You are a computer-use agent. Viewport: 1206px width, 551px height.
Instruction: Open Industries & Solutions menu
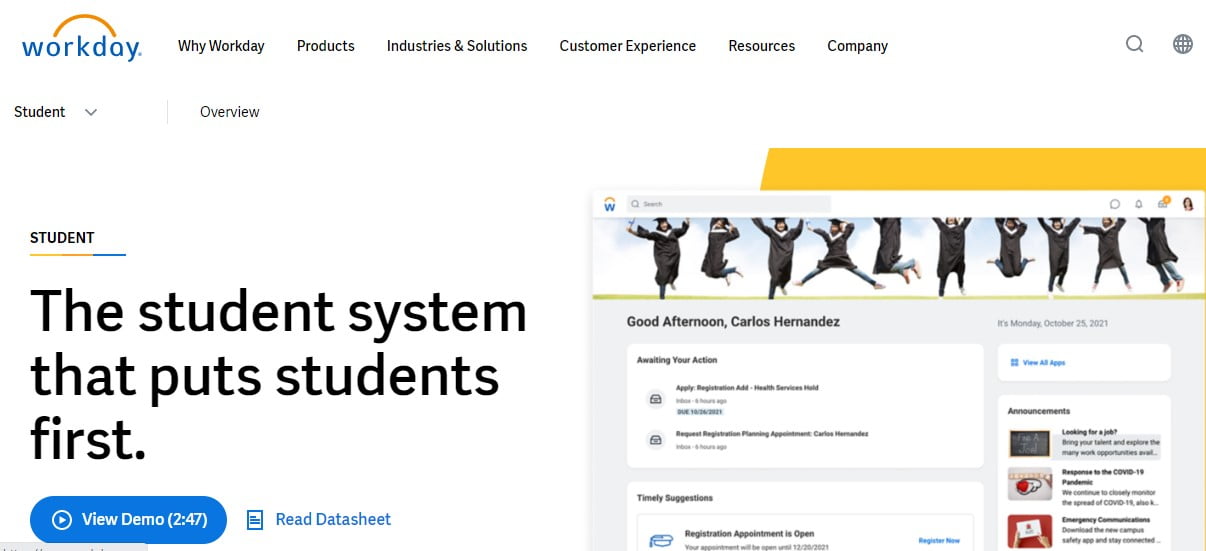[457, 46]
